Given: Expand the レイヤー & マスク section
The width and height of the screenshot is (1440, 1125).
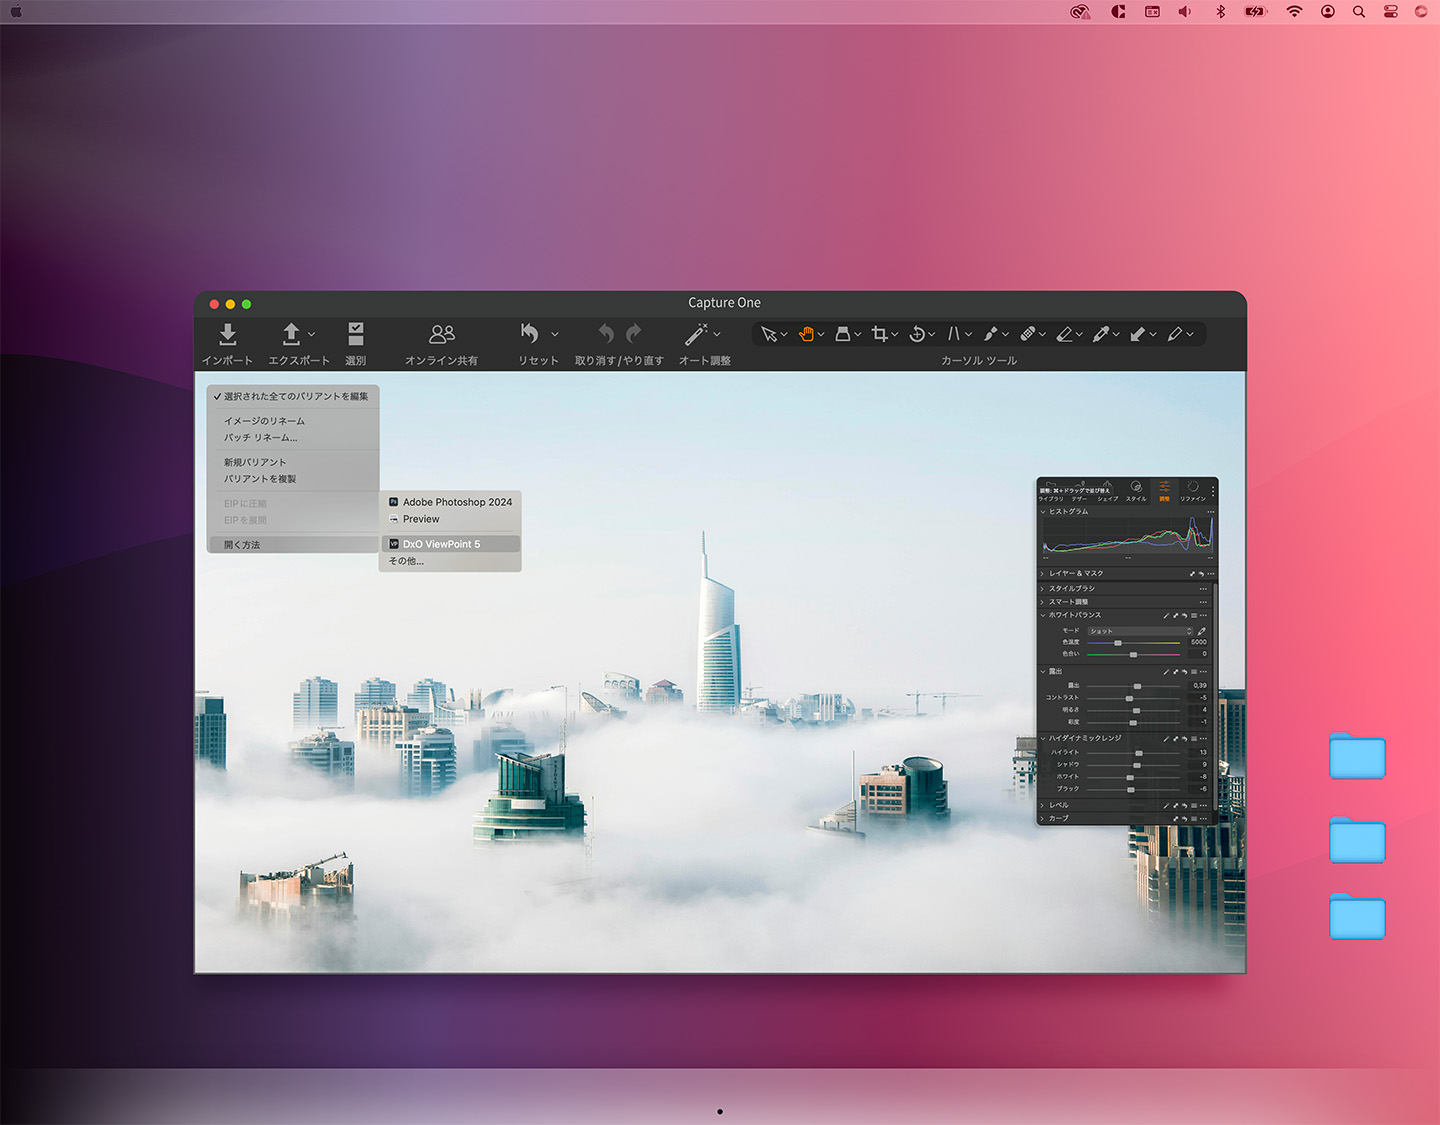Looking at the screenshot, I should click(x=1043, y=574).
